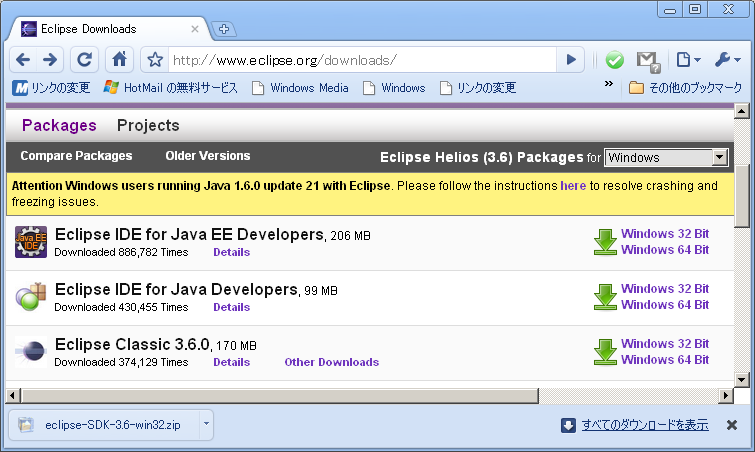Go back to the previous page
The width and height of the screenshot is (755, 452).
pyautogui.click(x=23, y=60)
